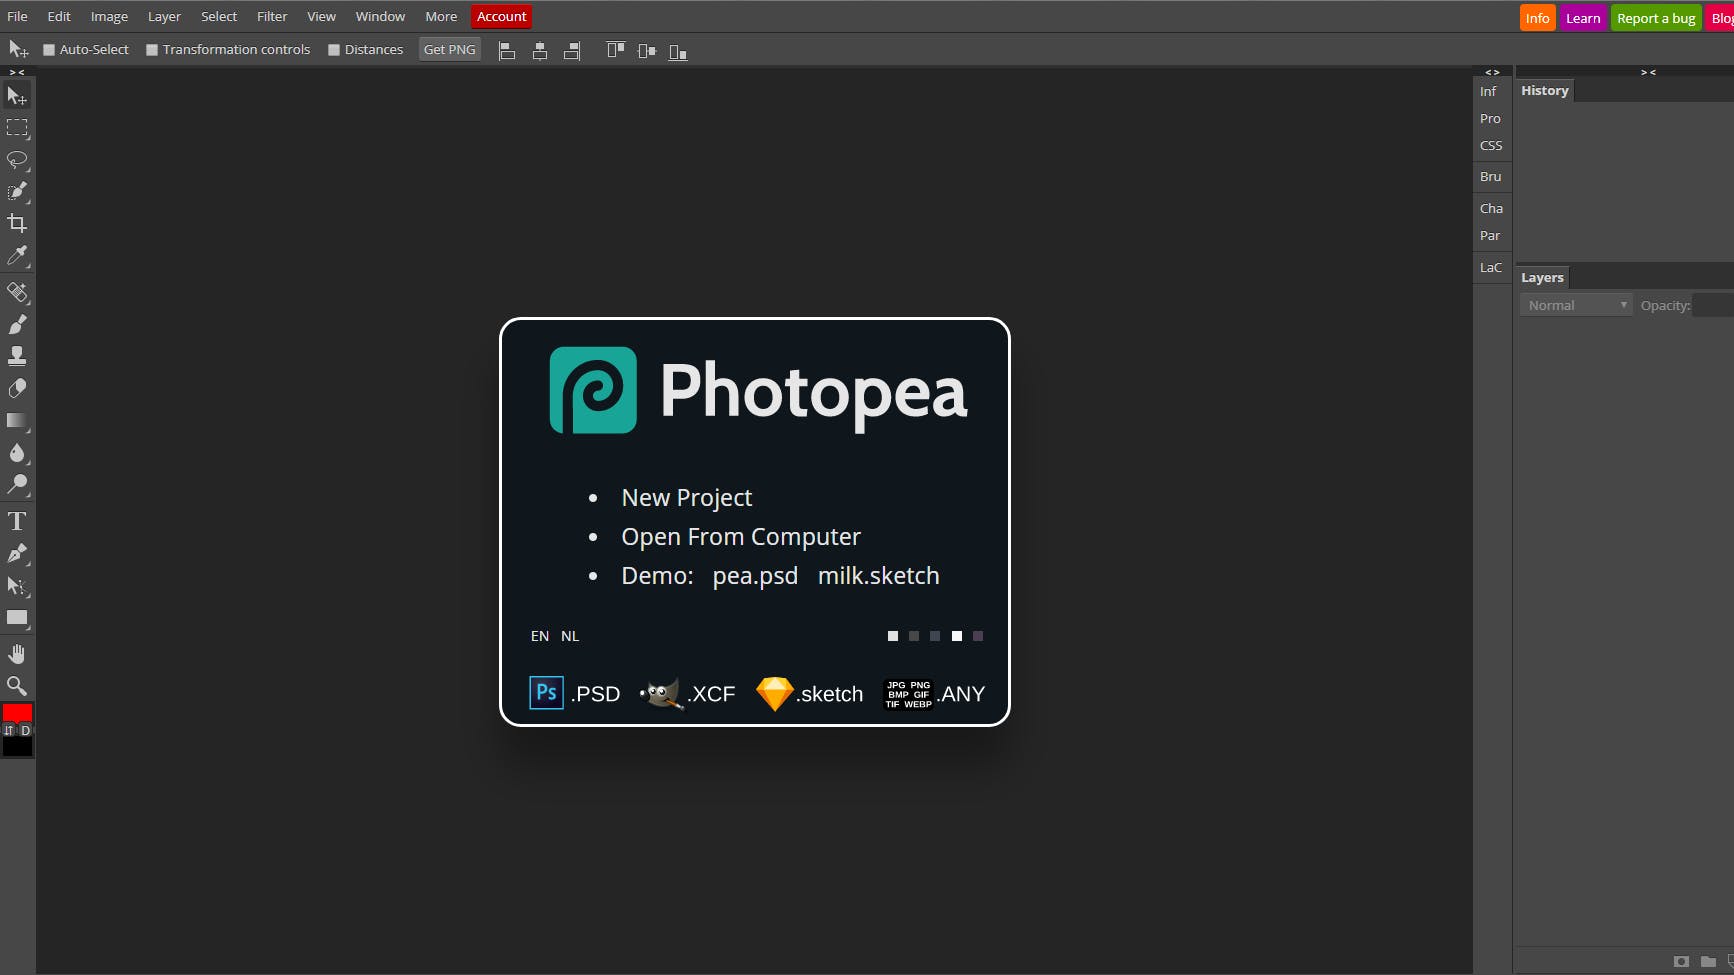Select the Pen tool

click(16, 553)
